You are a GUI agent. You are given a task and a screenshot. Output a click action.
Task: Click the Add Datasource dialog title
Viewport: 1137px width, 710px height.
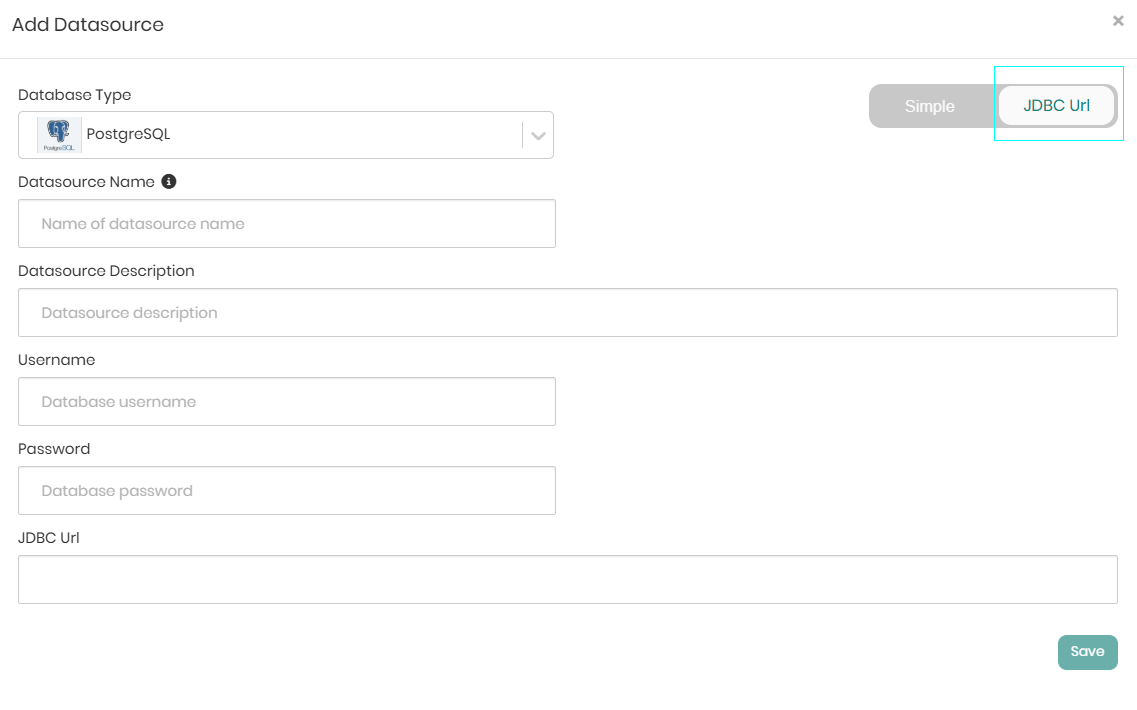pos(88,25)
